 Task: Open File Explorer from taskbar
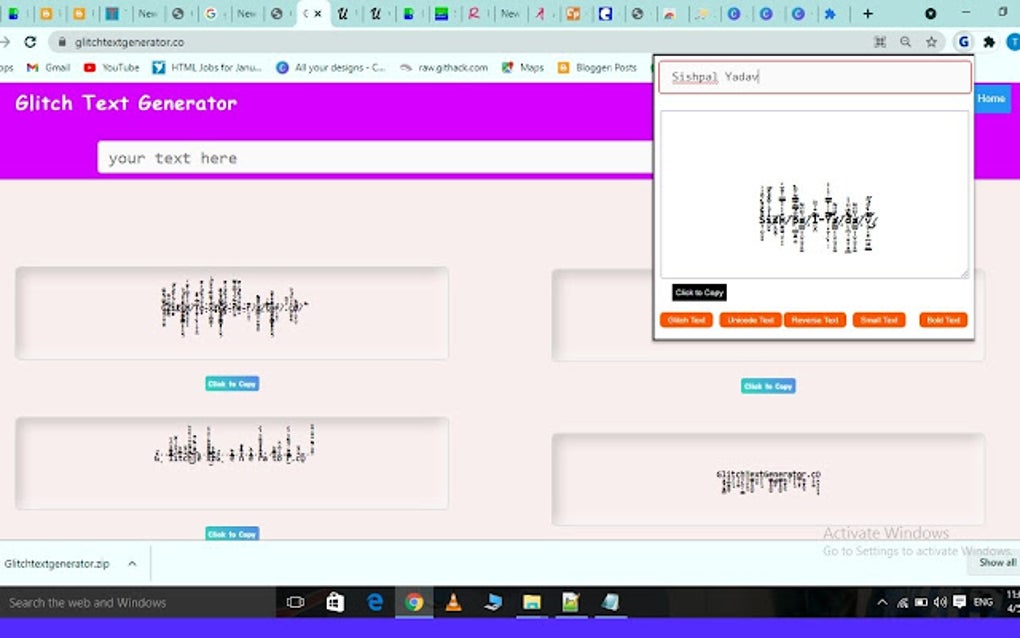(531, 602)
